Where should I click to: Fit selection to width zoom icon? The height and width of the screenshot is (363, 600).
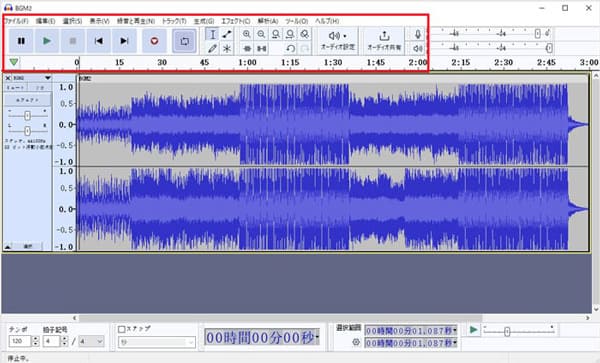276,34
